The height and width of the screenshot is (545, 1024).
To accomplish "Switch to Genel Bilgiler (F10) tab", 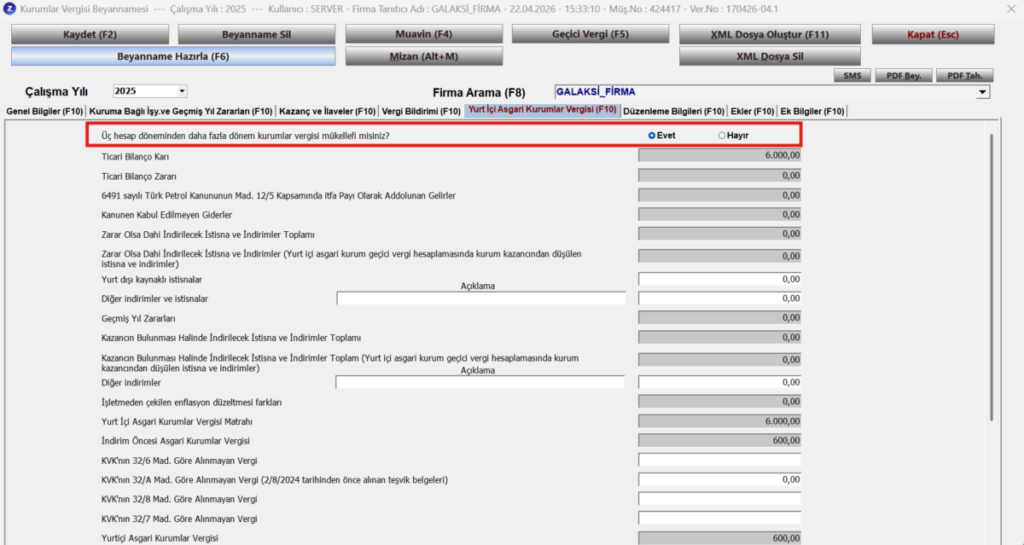I will (x=44, y=112).
